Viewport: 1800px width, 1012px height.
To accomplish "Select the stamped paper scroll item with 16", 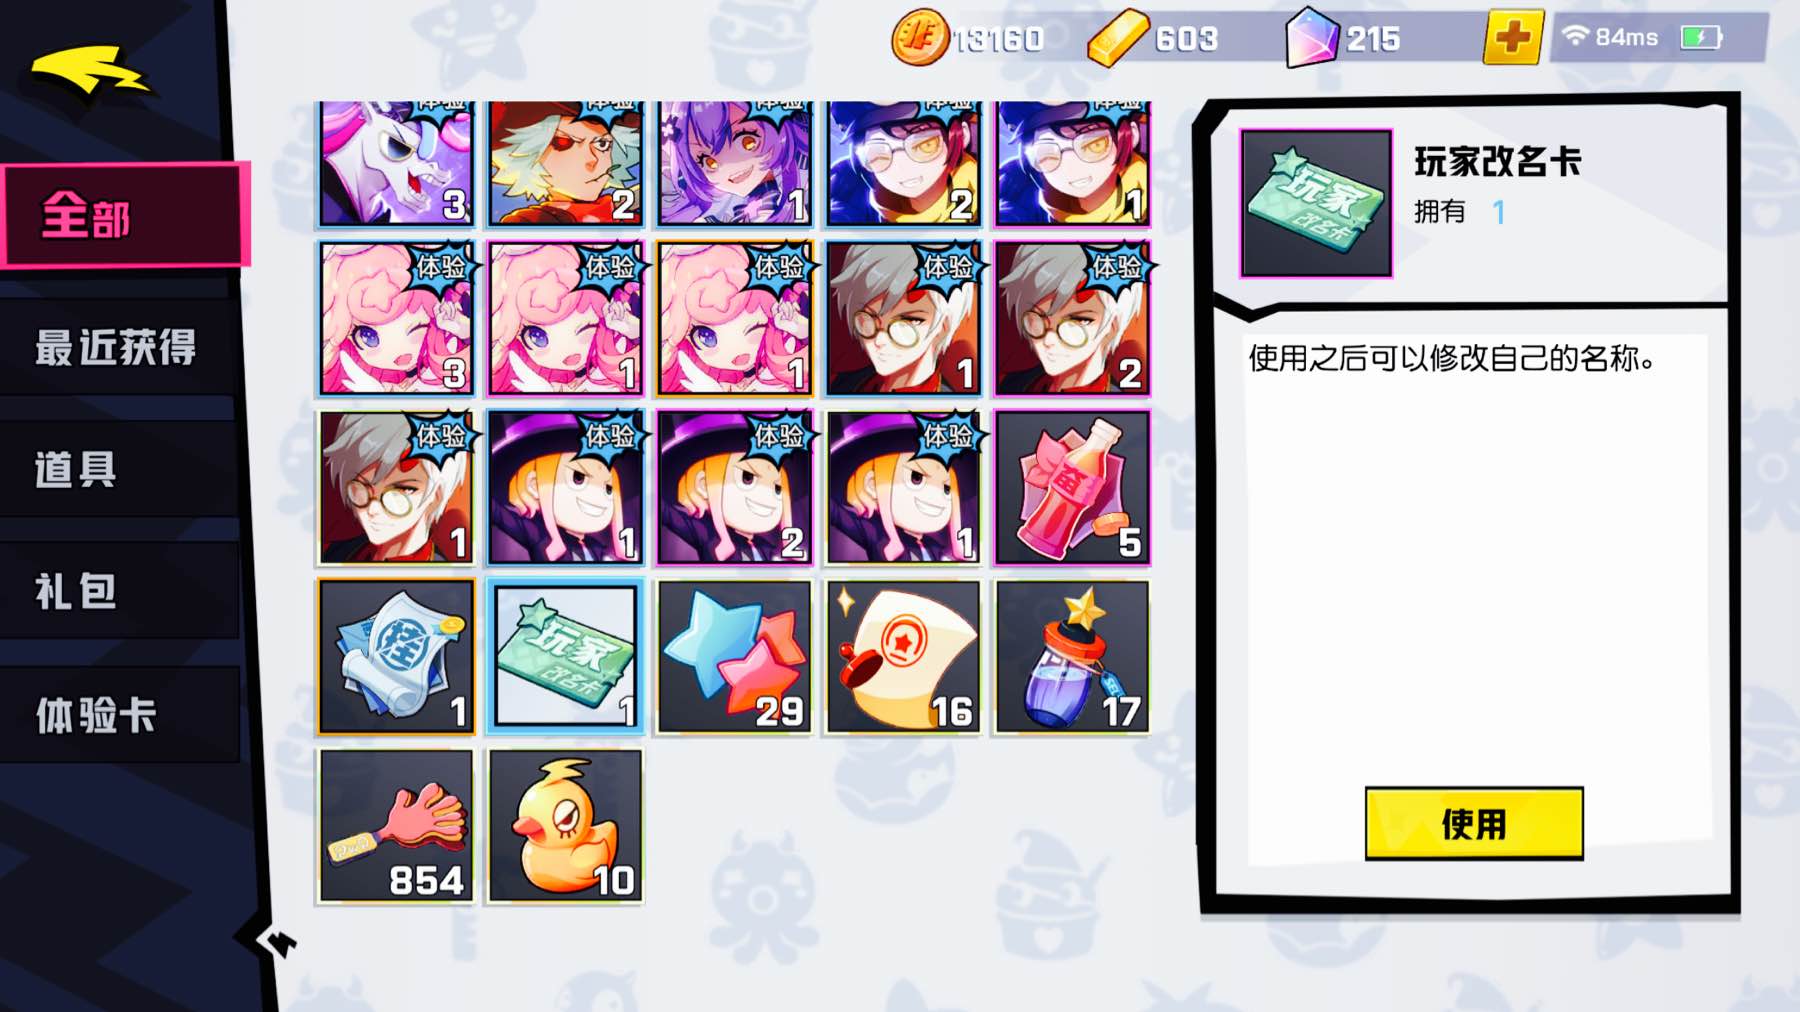I will tap(903, 657).
